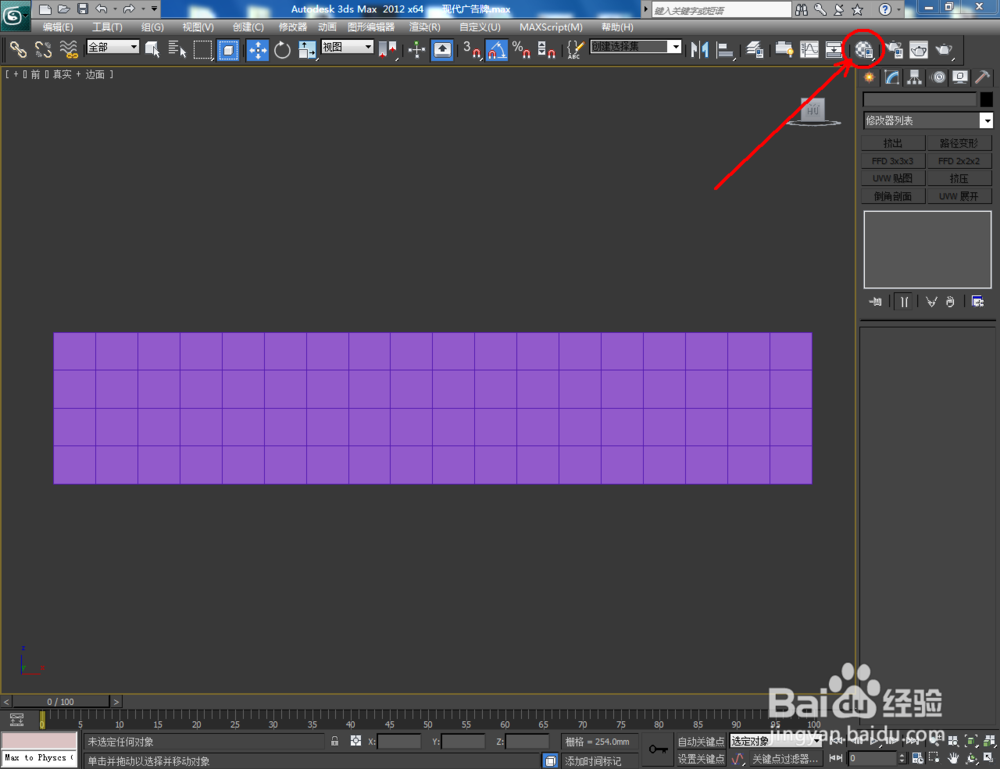Open the reference coordinate system dropdown 视图
The width and height of the screenshot is (1000, 769).
pyautogui.click(x=347, y=47)
